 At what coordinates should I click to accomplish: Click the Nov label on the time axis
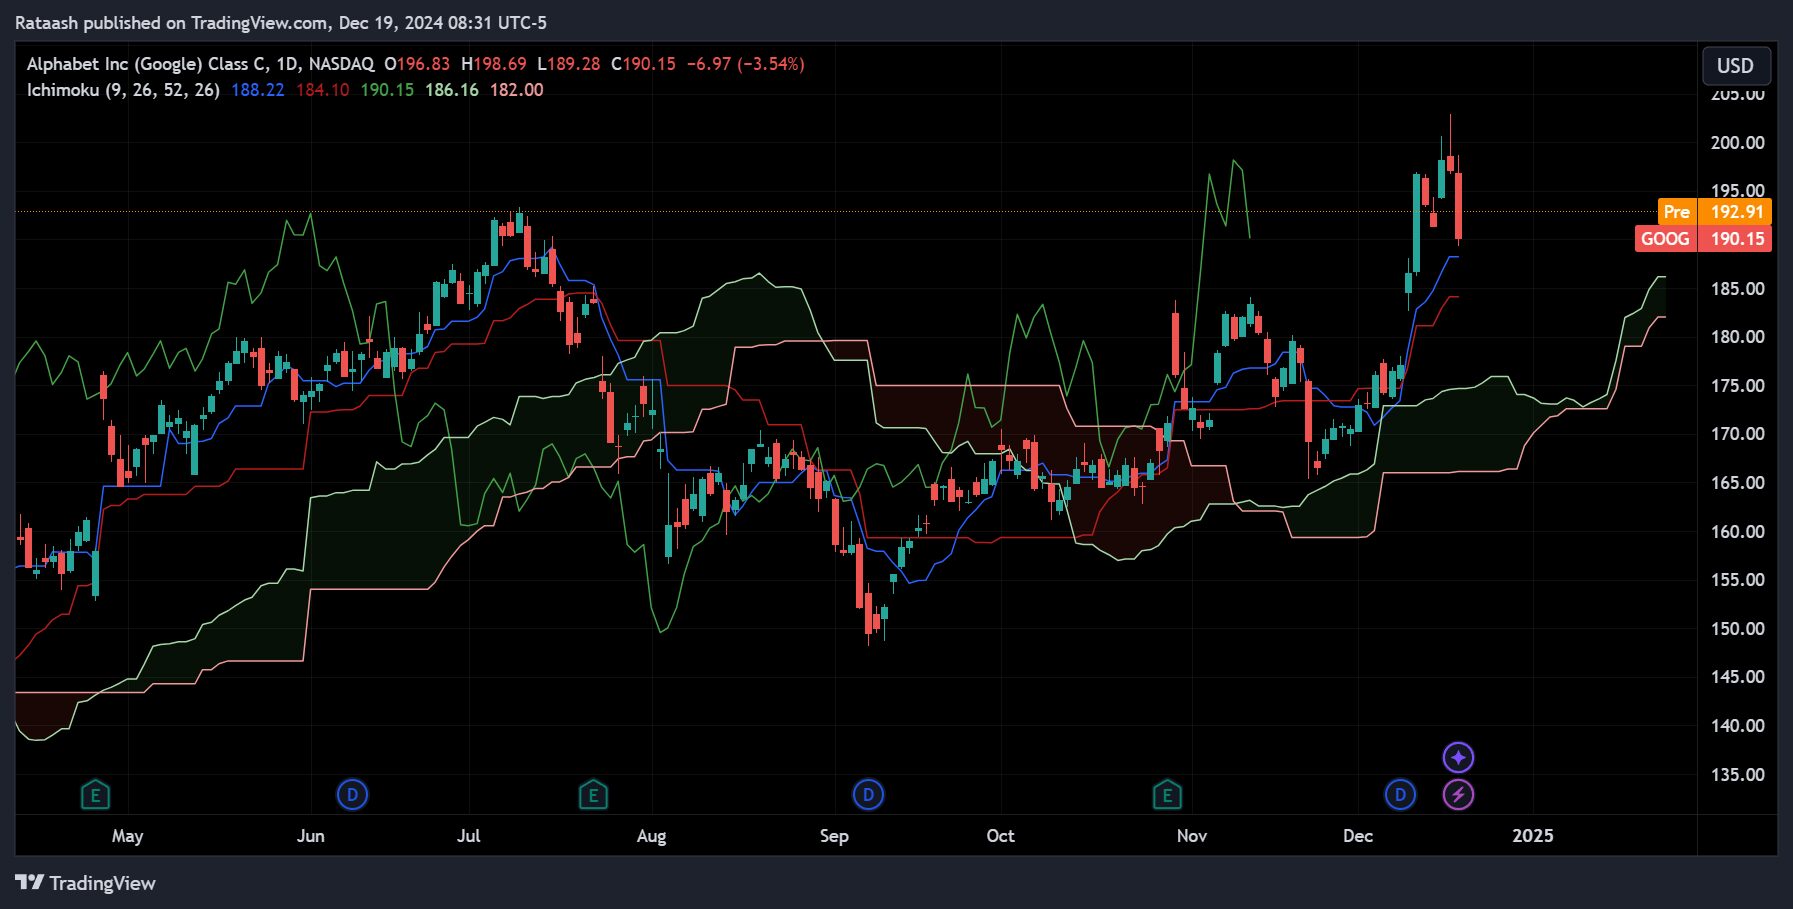click(x=1191, y=836)
